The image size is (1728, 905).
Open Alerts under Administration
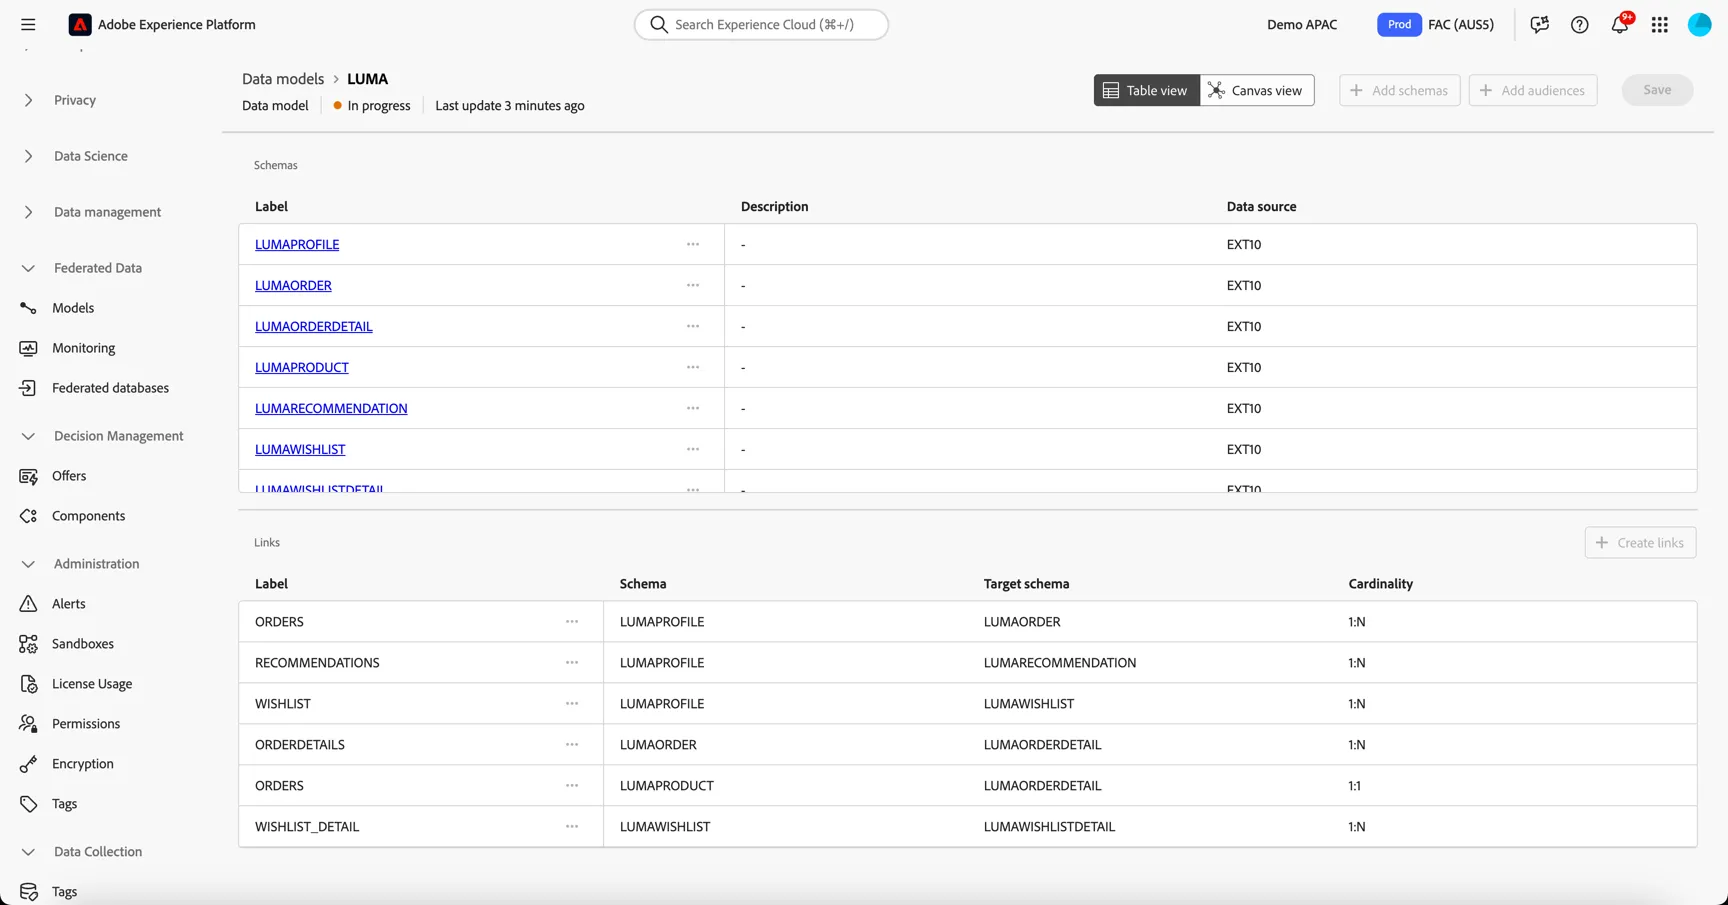click(68, 604)
